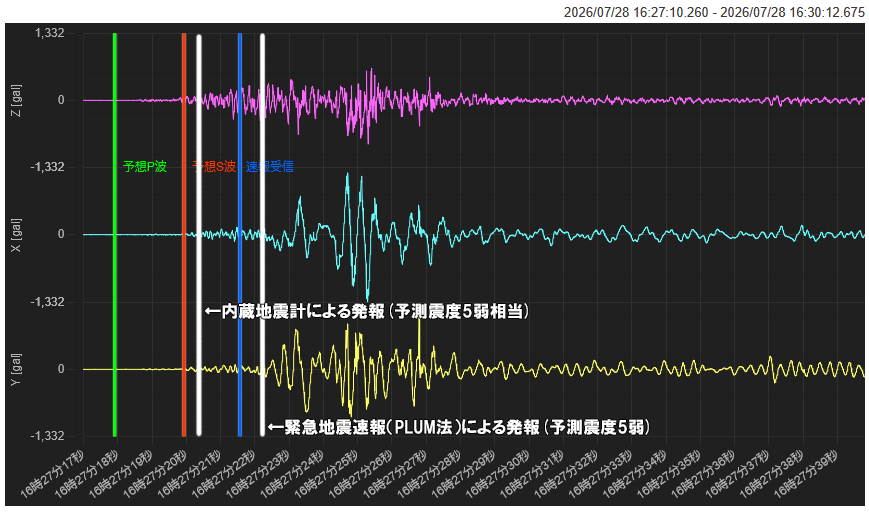Click the 16時27分37秒 time label

pos(737,473)
